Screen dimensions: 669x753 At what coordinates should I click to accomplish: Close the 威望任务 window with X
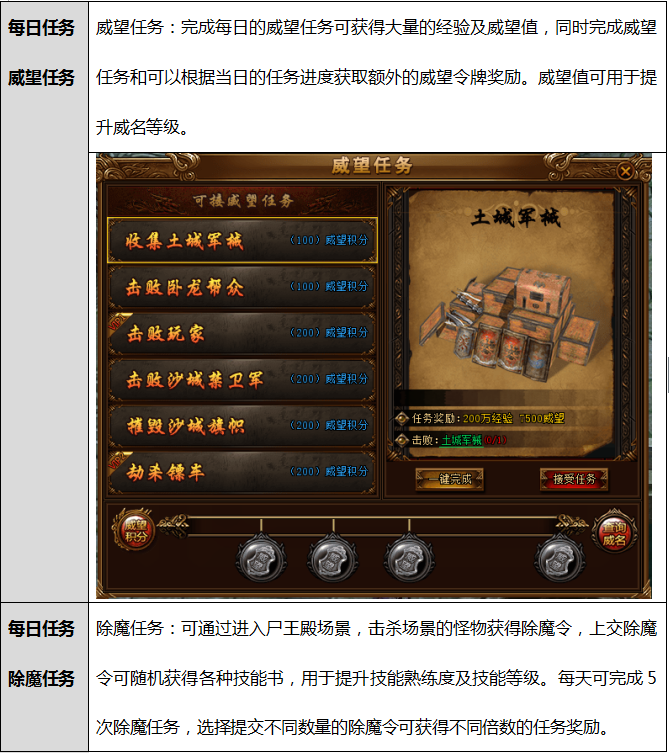pyautogui.click(x=625, y=171)
